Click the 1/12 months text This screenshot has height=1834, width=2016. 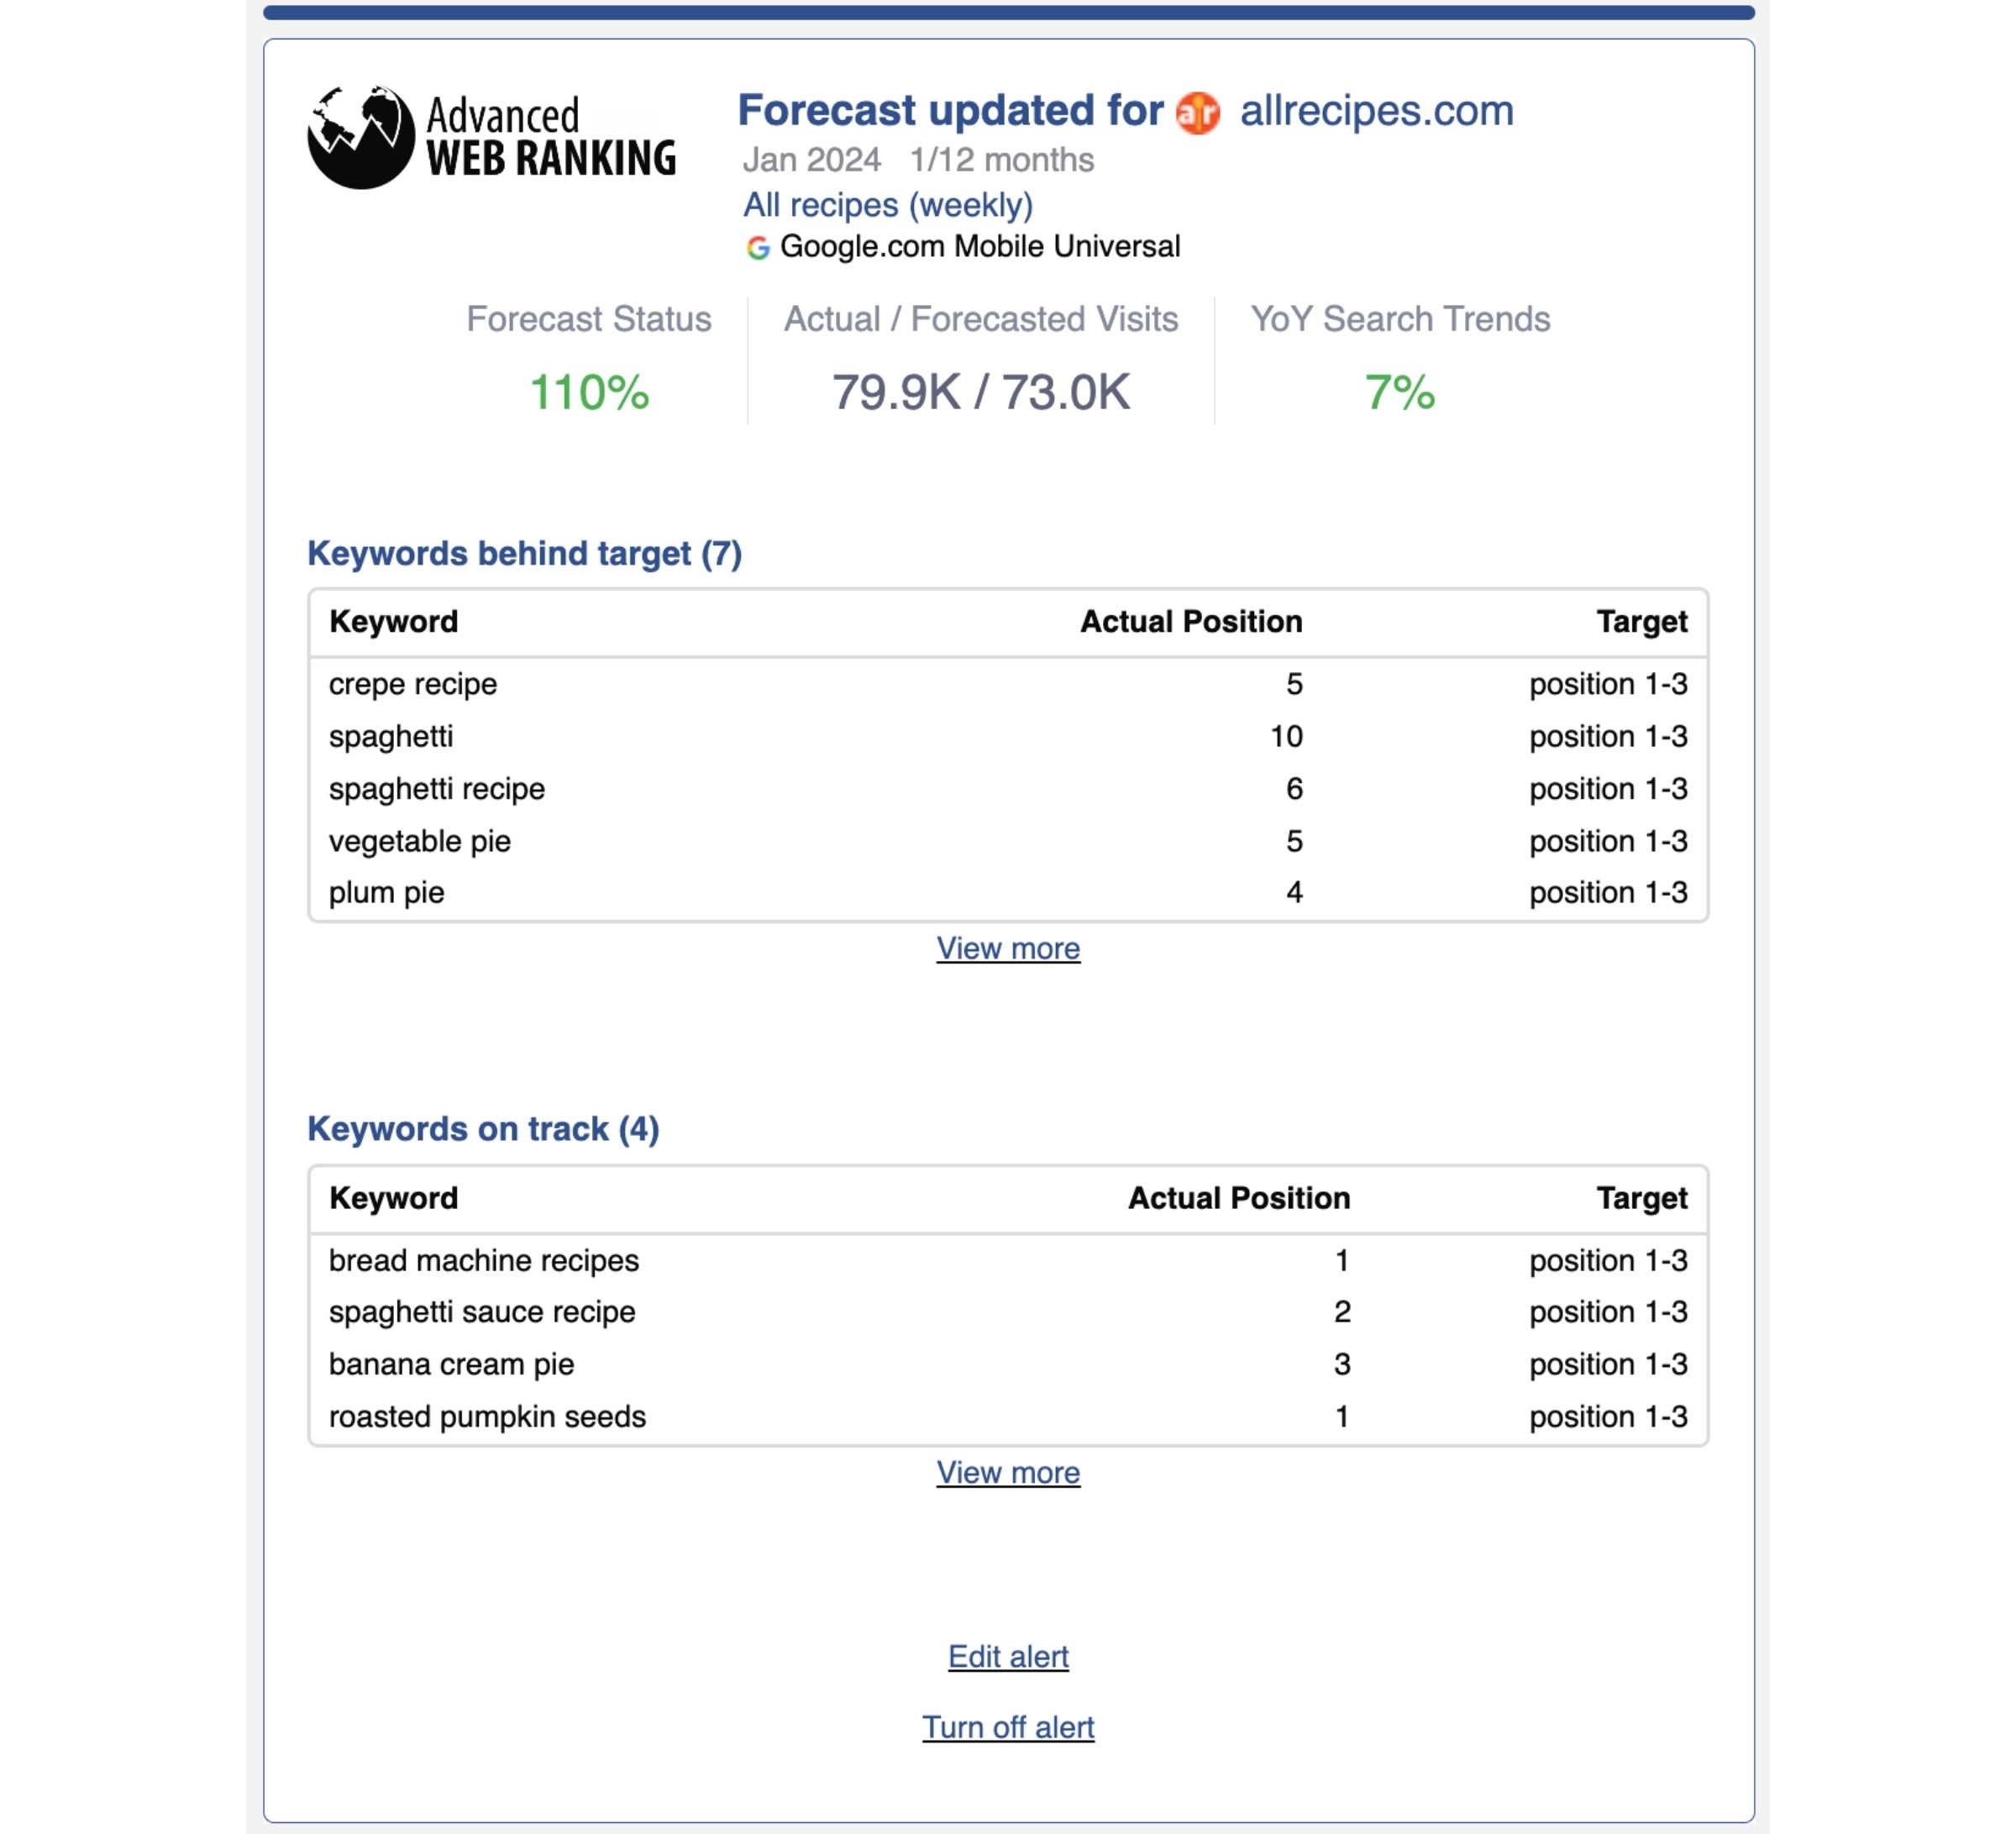(x=1002, y=160)
